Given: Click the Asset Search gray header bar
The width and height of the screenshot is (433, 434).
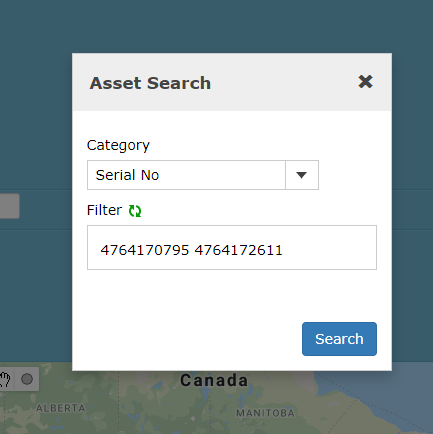Looking at the screenshot, I should (232, 82).
